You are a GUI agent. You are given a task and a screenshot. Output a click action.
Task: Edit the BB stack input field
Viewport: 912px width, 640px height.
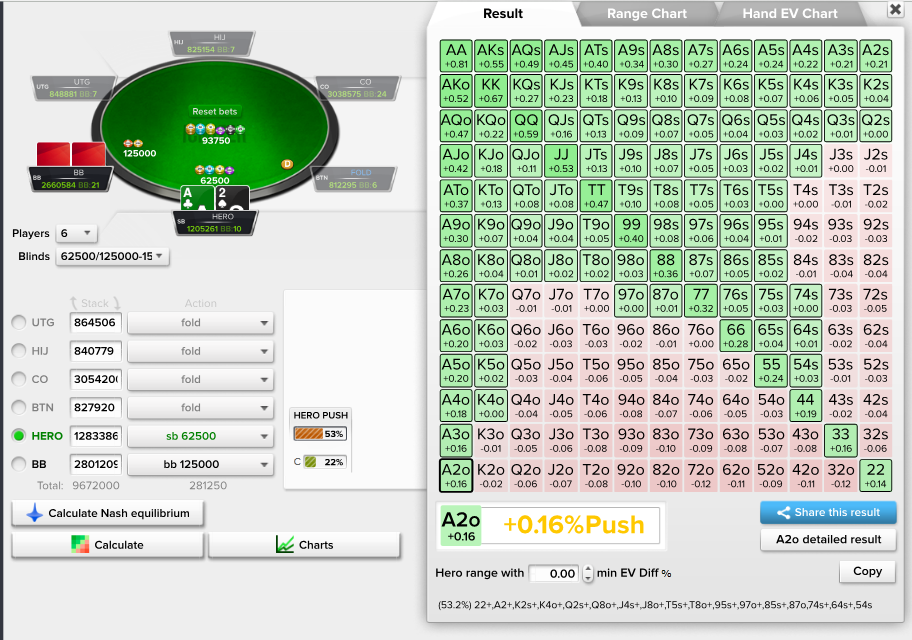point(95,464)
